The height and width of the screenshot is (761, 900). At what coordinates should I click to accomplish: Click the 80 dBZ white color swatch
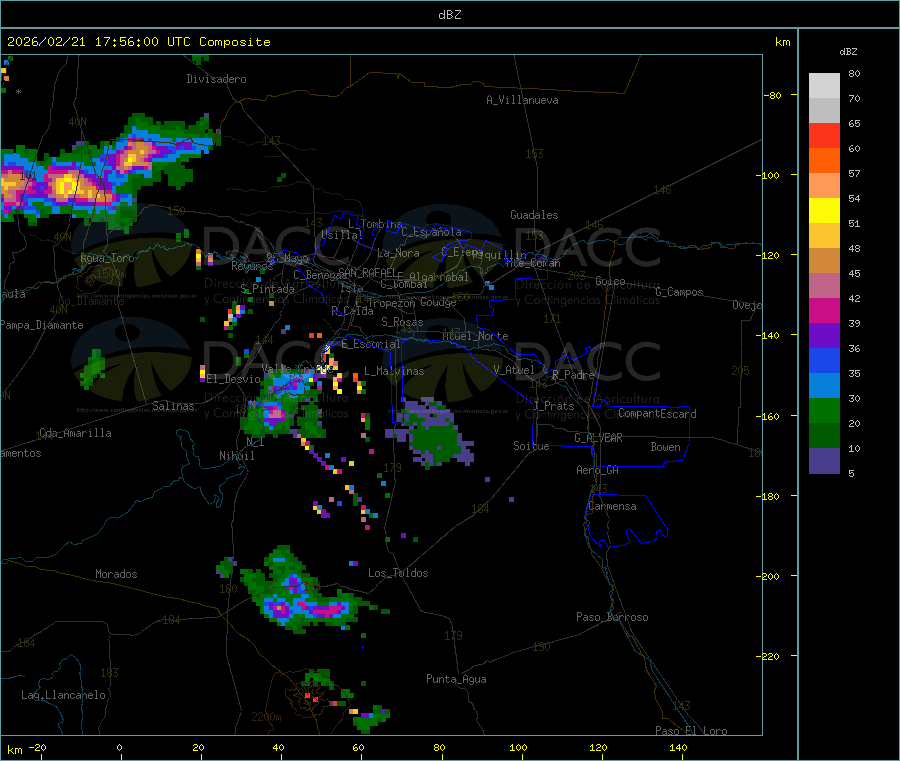coord(824,86)
